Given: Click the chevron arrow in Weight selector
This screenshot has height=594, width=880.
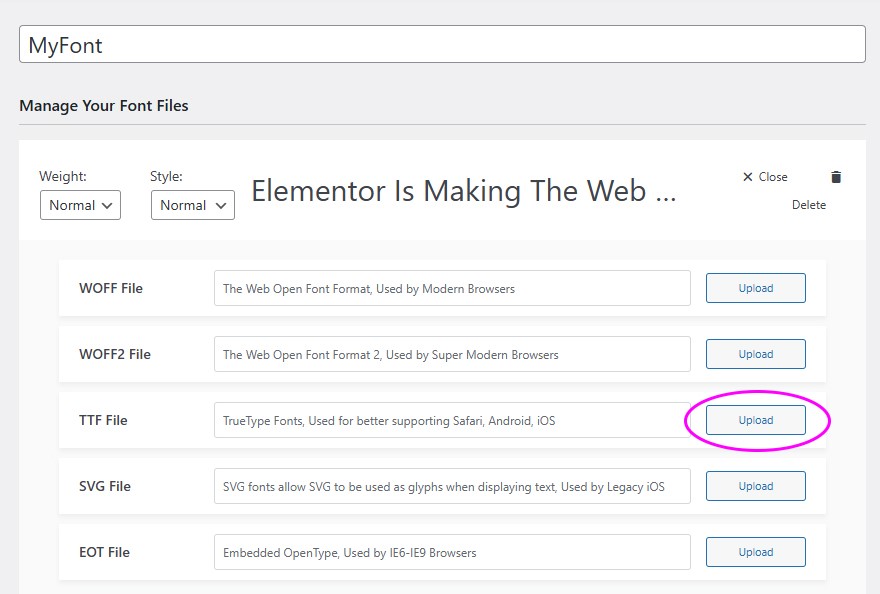Looking at the screenshot, I should coord(107,205).
